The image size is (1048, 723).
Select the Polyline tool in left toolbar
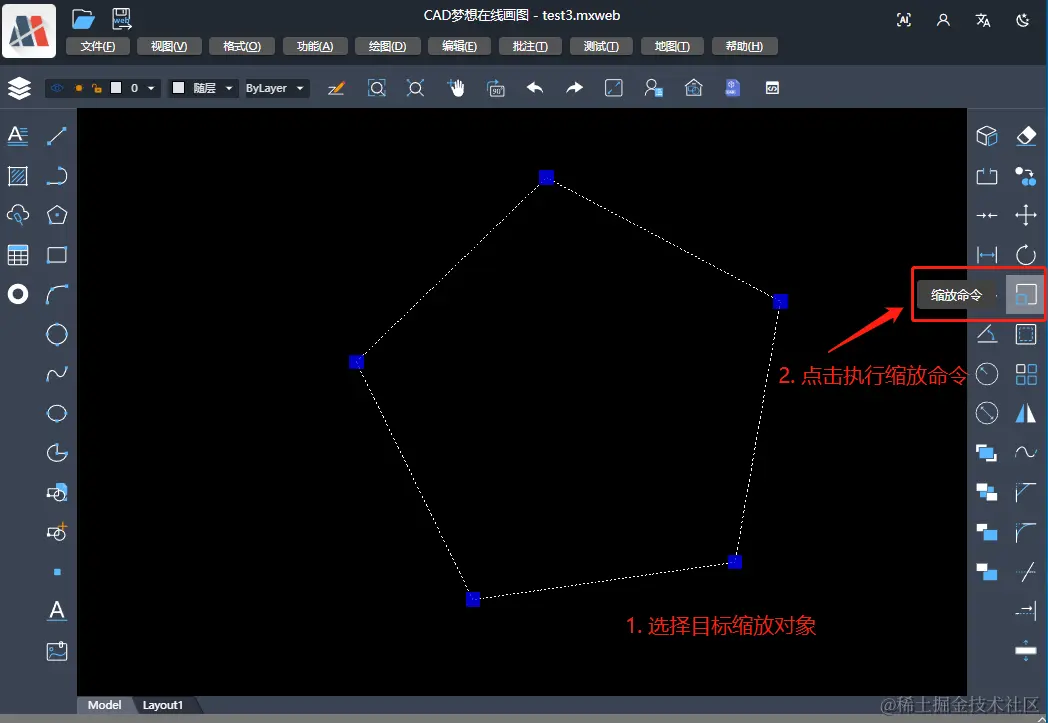pos(57,176)
